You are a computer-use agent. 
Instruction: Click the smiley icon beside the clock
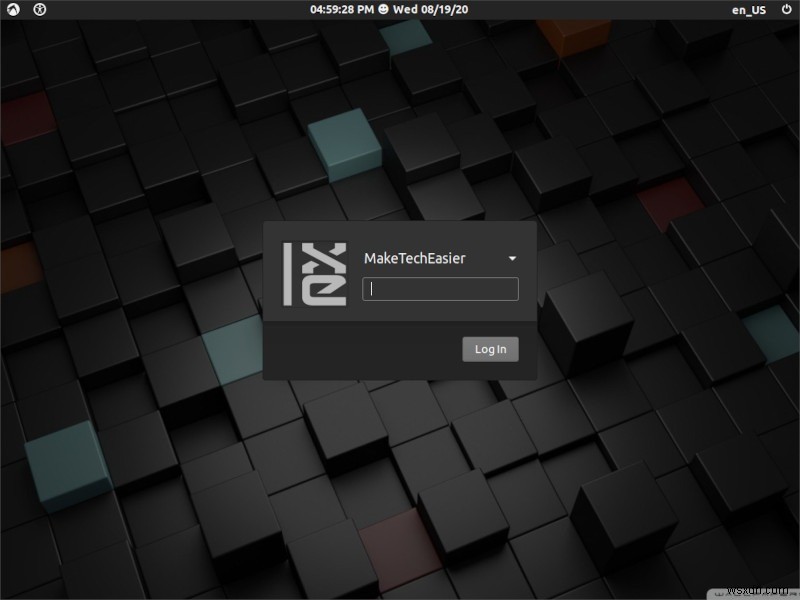pos(385,10)
